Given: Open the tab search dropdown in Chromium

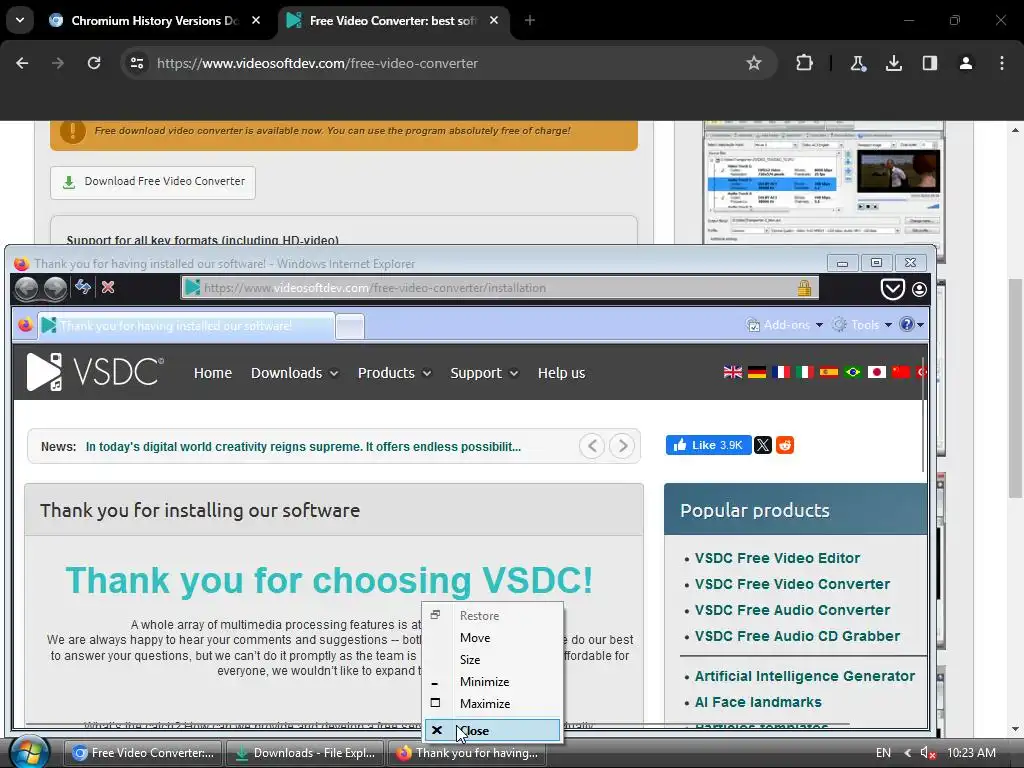Looking at the screenshot, I should 20,20.
